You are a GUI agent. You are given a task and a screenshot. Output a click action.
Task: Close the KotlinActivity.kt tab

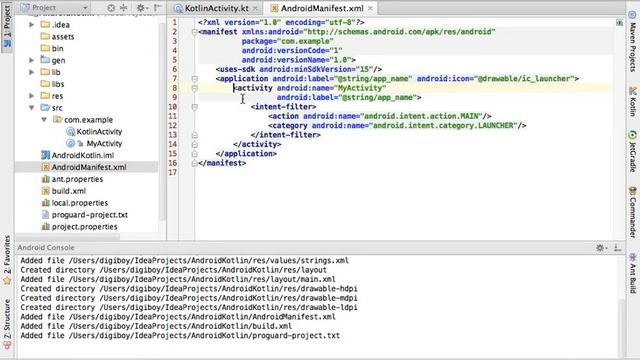pyautogui.click(x=255, y=8)
